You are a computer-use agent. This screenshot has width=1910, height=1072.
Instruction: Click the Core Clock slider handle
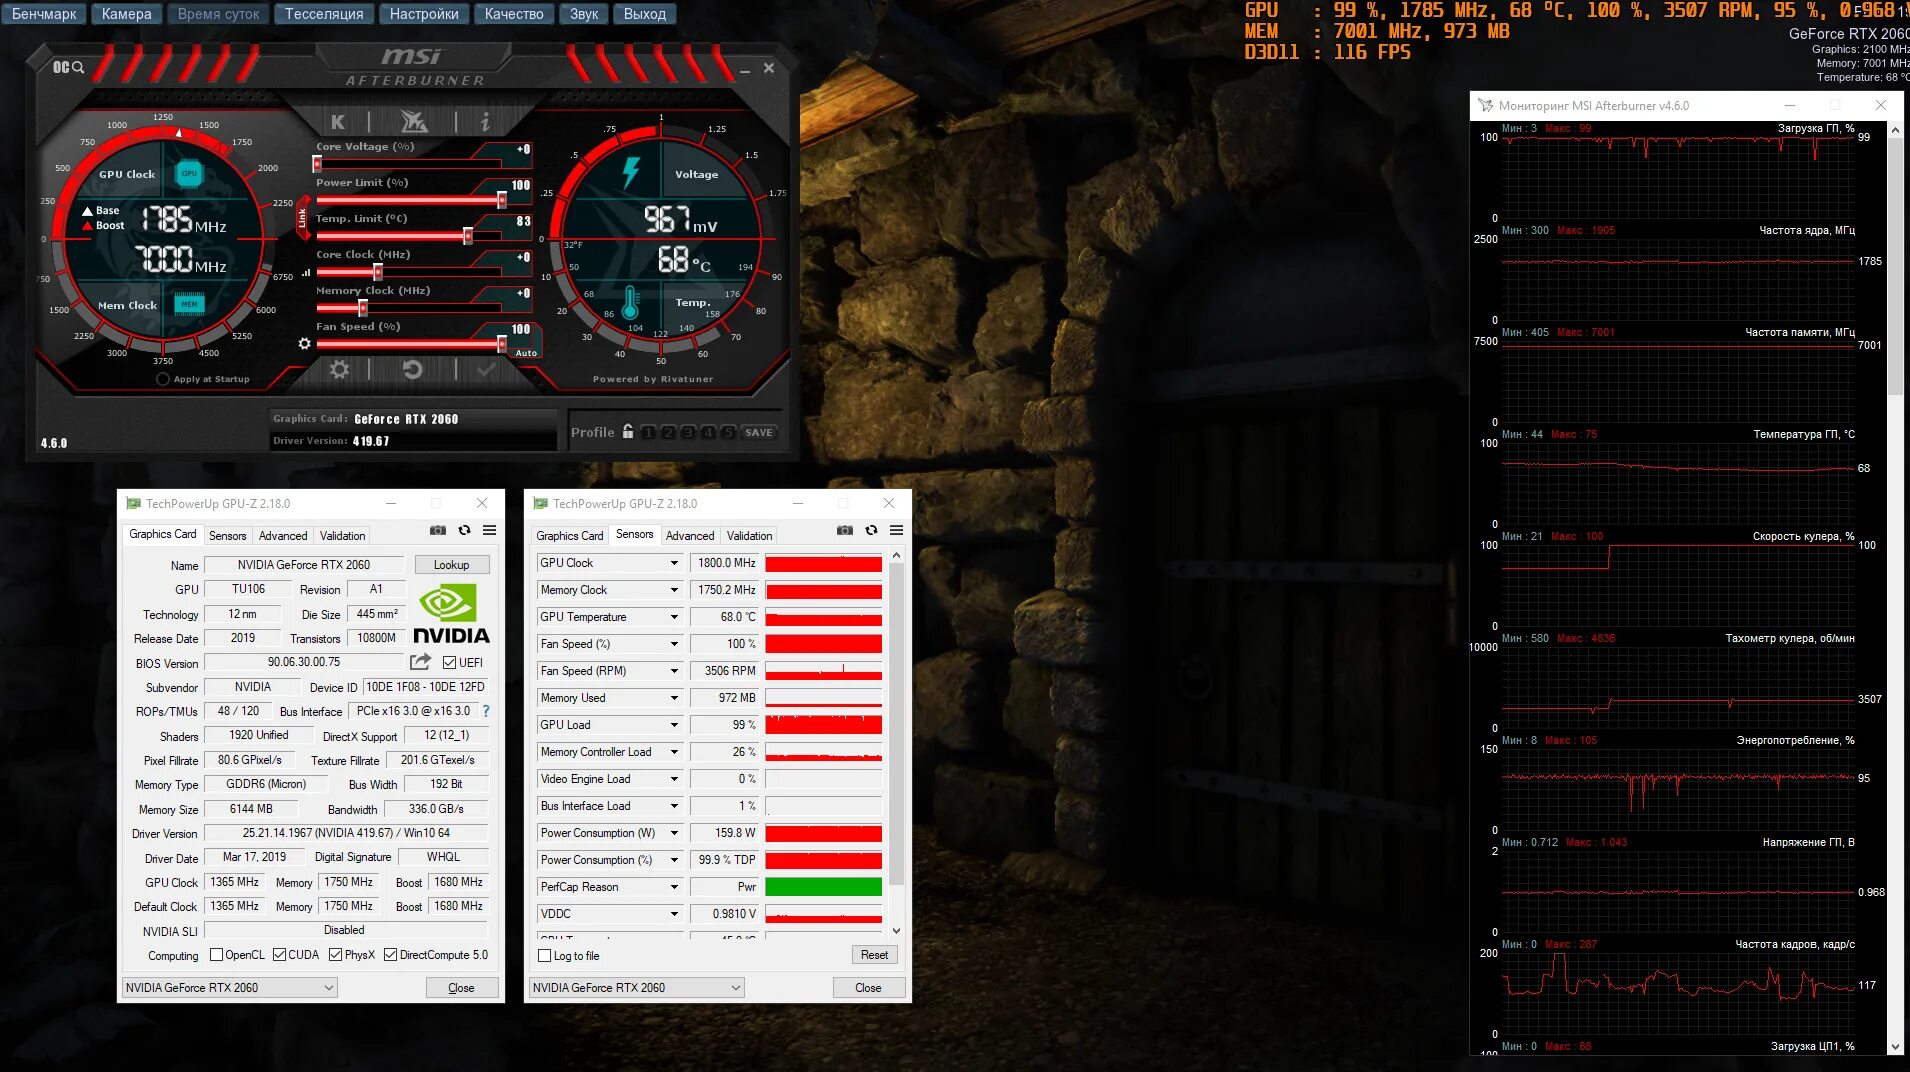tap(377, 272)
